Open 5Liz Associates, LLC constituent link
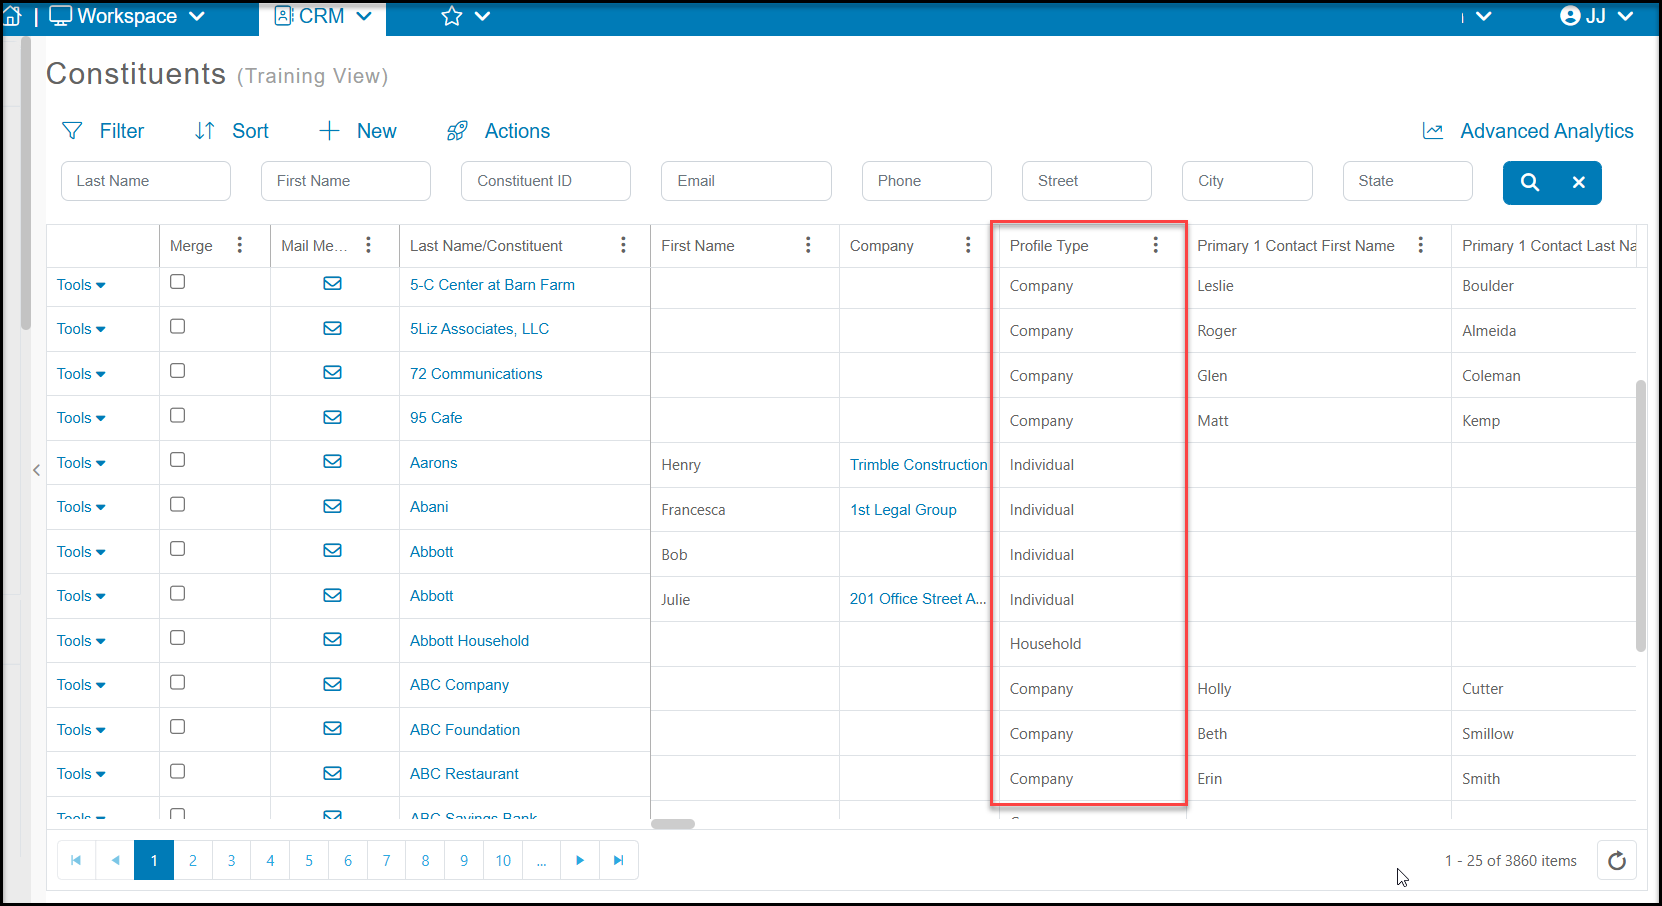Screen dimensions: 1662x906 point(479,329)
